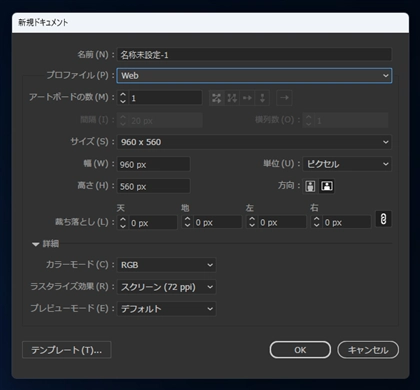
Task: Select arrange by column artboard icon
Action: 262,98
